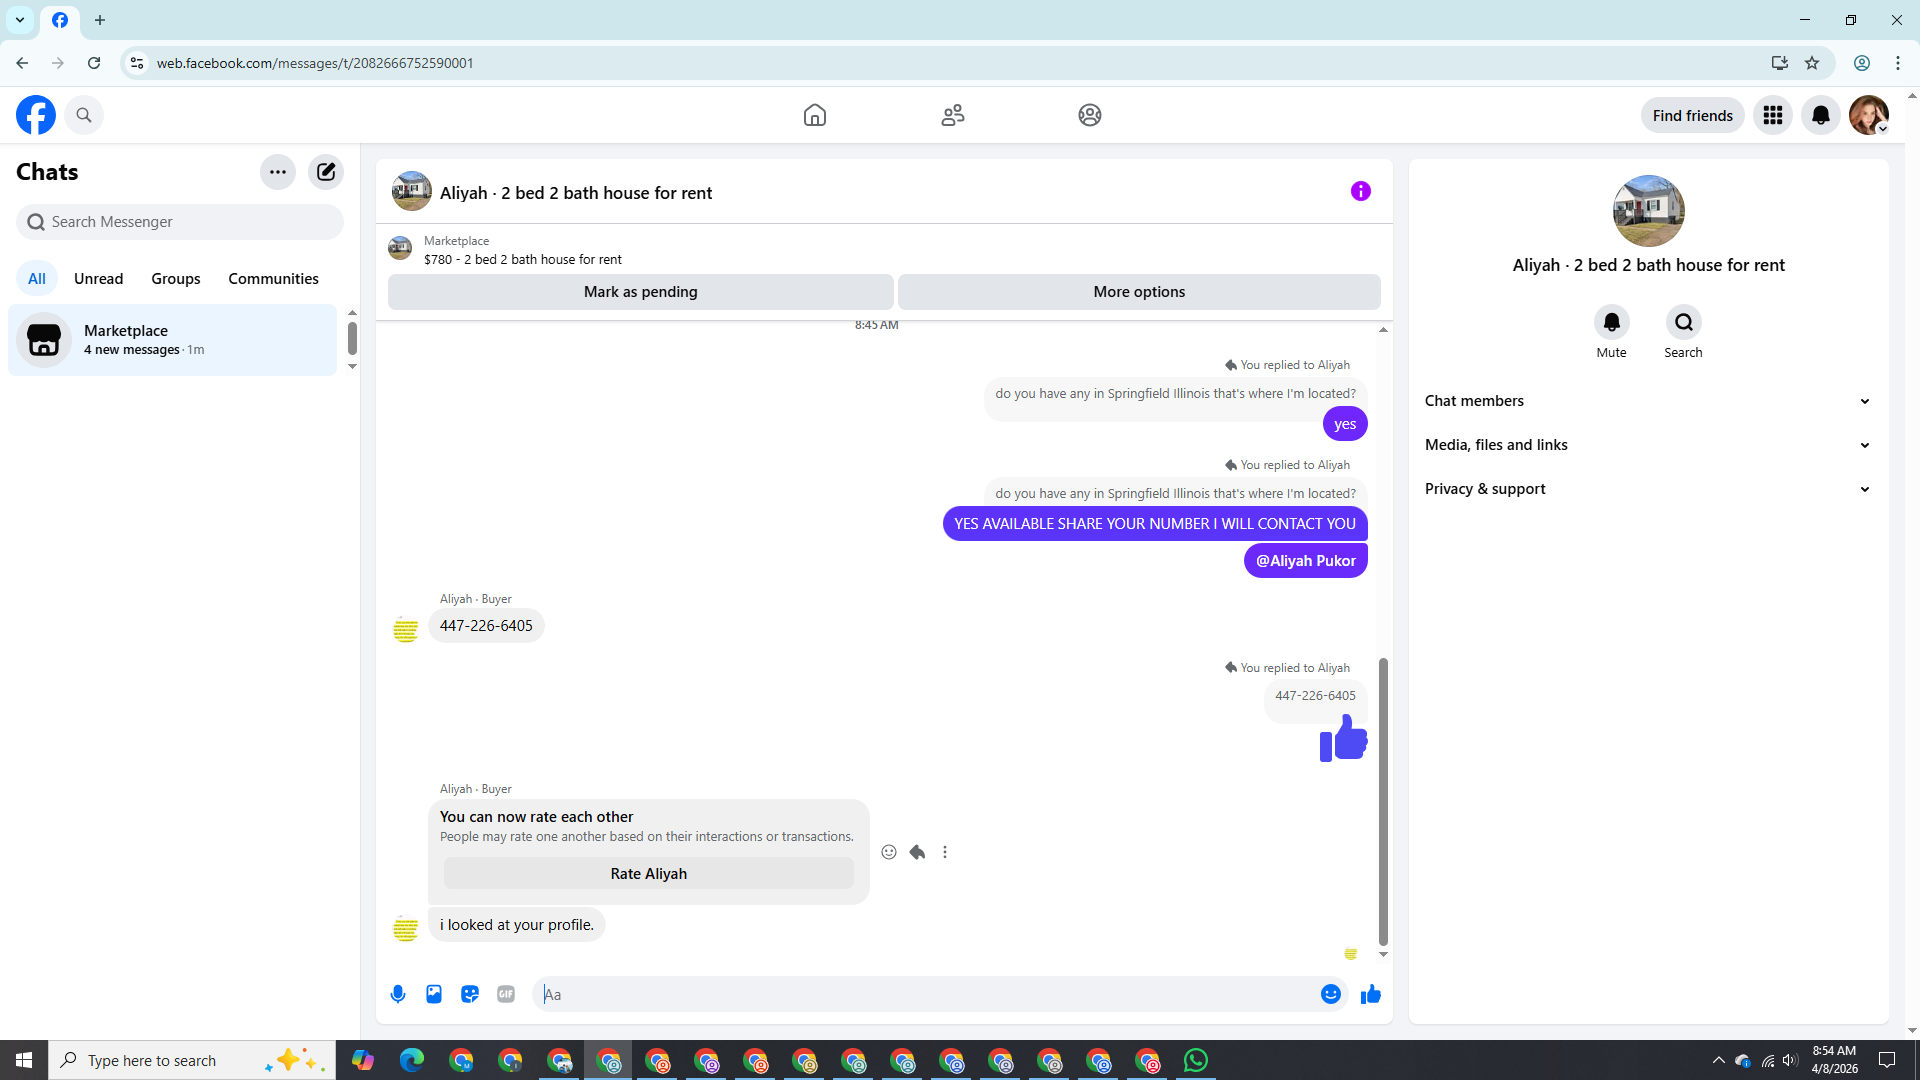Send a thumbs-up like
The image size is (1920, 1080).
coord(1370,994)
